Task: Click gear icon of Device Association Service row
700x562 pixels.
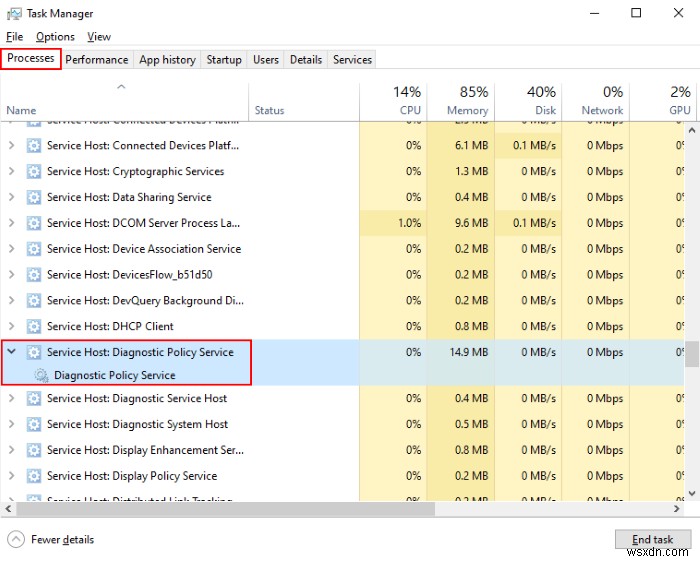Action: pyautogui.click(x=34, y=249)
